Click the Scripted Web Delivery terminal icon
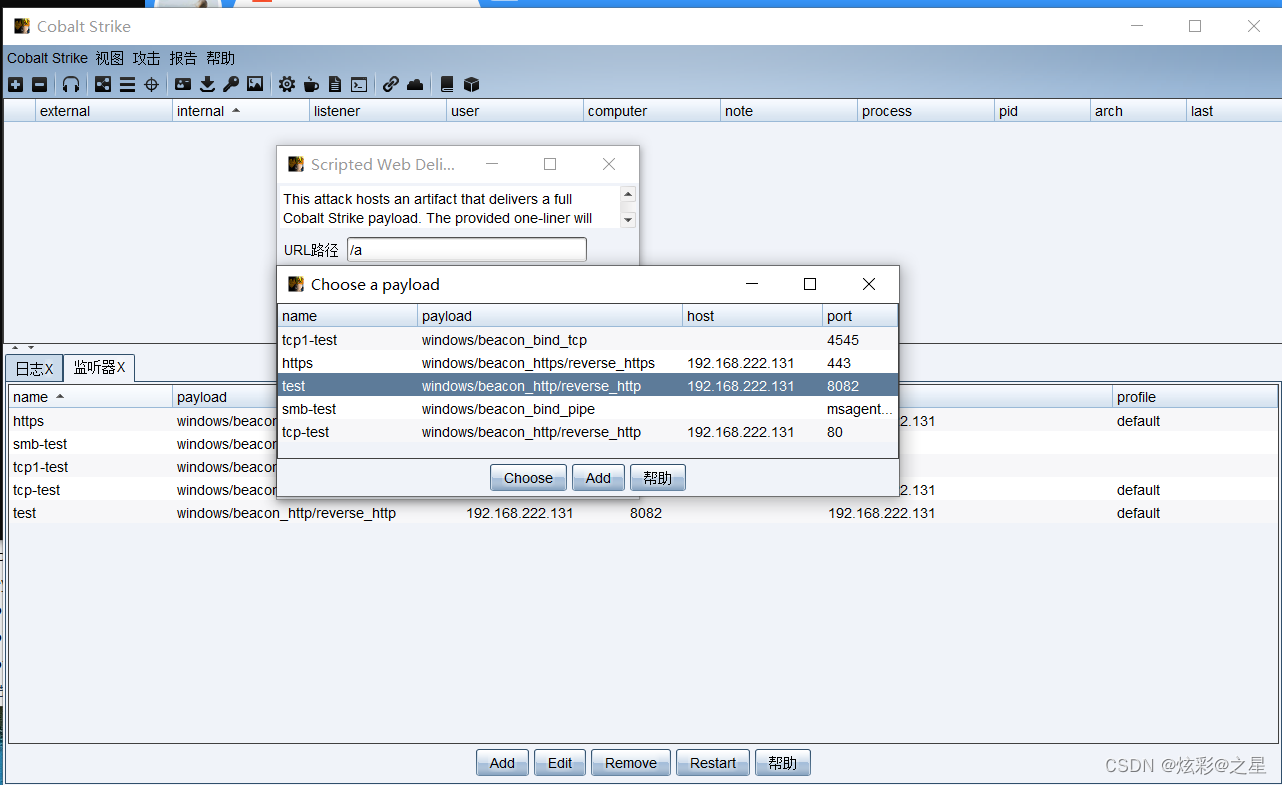The image size is (1282, 785). tap(359, 85)
